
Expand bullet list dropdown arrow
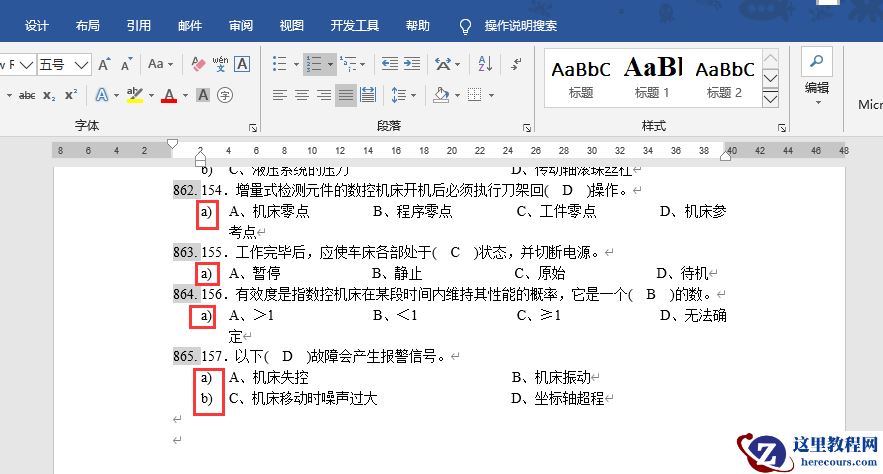[x=296, y=64]
